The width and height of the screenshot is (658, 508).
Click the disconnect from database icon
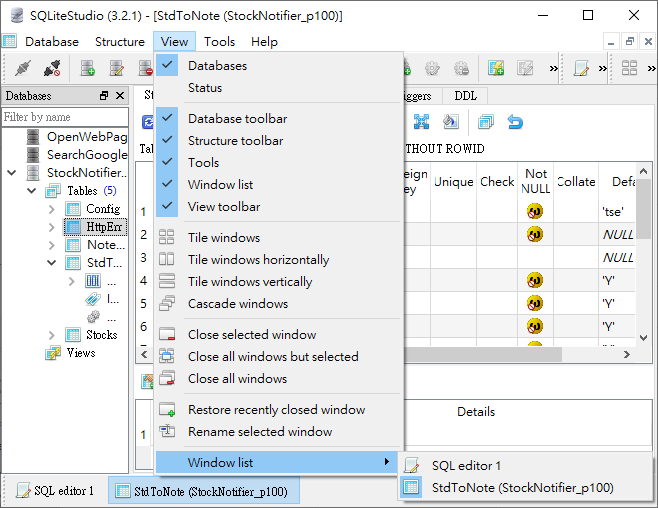[x=52, y=68]
